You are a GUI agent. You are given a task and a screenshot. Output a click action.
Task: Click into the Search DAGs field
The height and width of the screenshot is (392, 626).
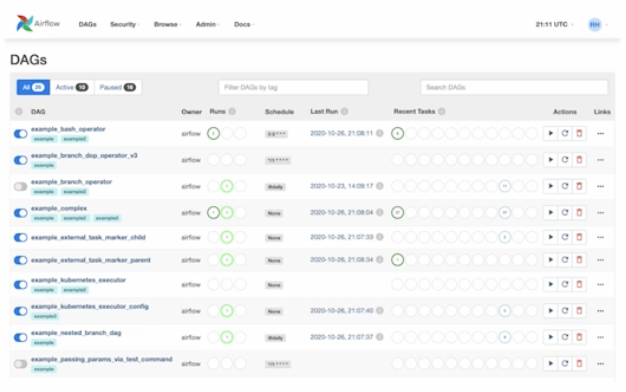point(514,87)
